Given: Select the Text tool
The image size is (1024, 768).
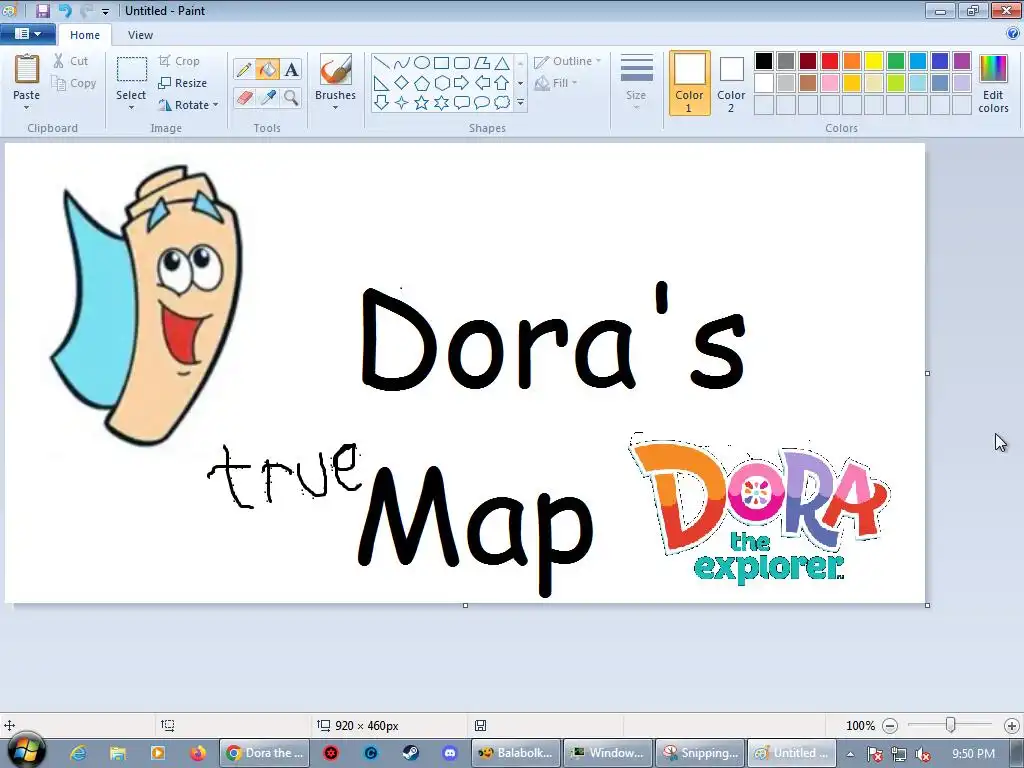Looking at the screenshot, I should click(x=292, y=69).
